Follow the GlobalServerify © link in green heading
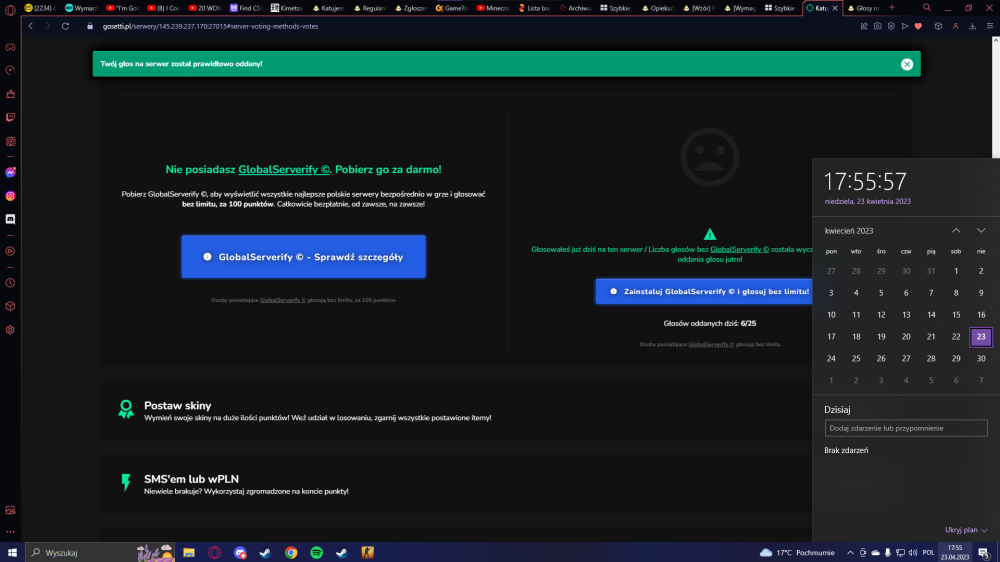The image size is (1000, 562). 284,170
